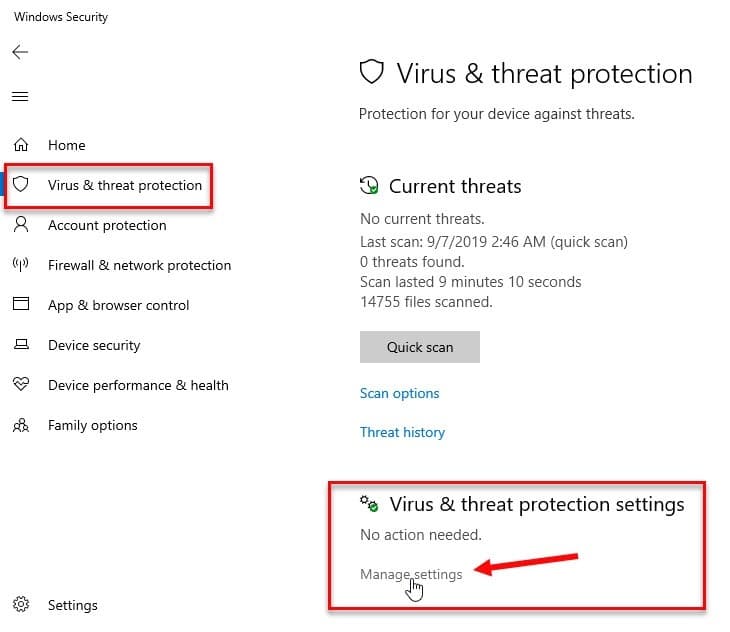Select Account protection menu item

click(x=107, y=225)
